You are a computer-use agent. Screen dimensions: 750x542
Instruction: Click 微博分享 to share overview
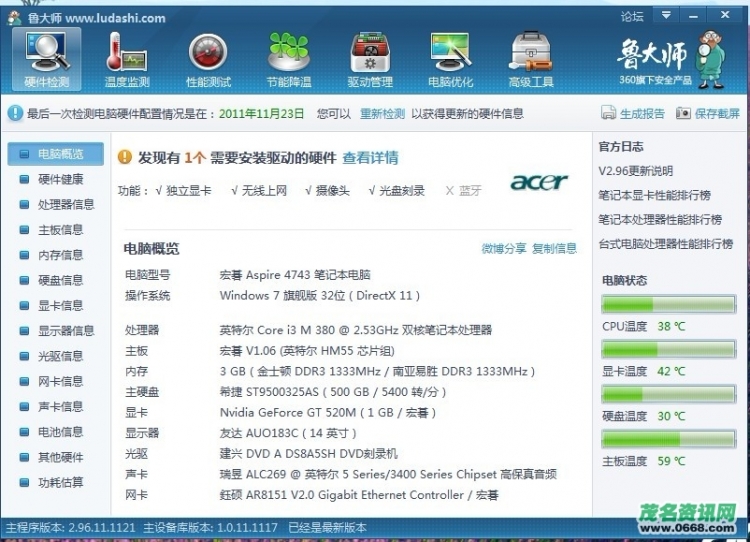[503, 248]
